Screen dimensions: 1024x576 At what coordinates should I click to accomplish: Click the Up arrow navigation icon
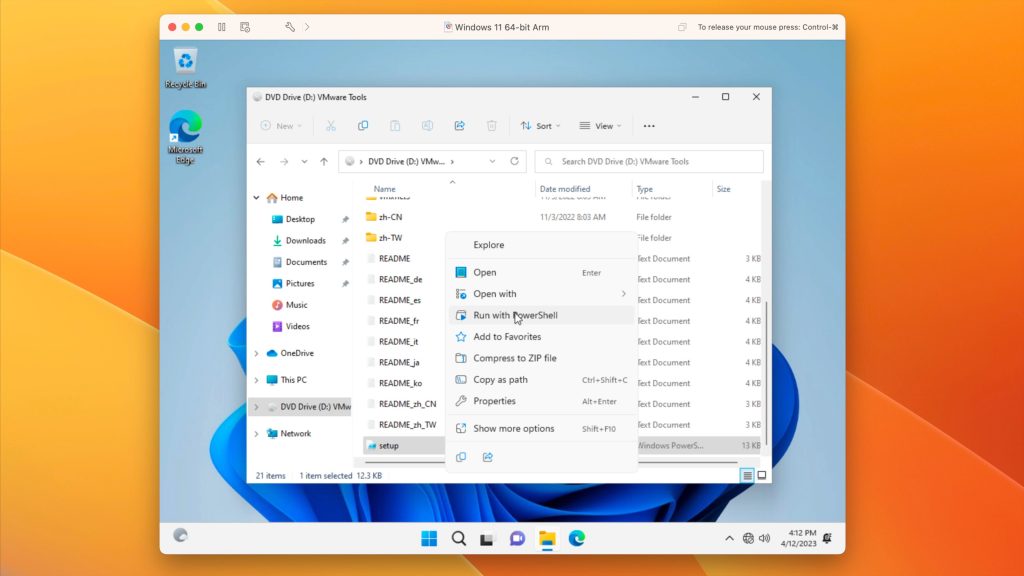pyautogui.click(x=324, y=161)
